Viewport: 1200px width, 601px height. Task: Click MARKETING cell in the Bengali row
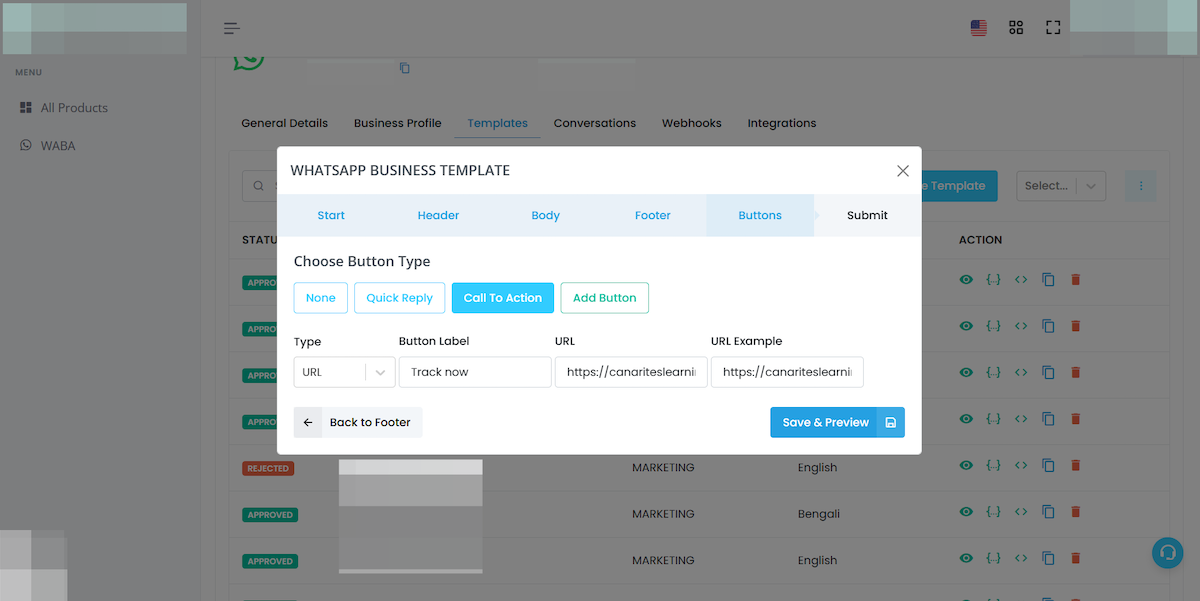663,514
